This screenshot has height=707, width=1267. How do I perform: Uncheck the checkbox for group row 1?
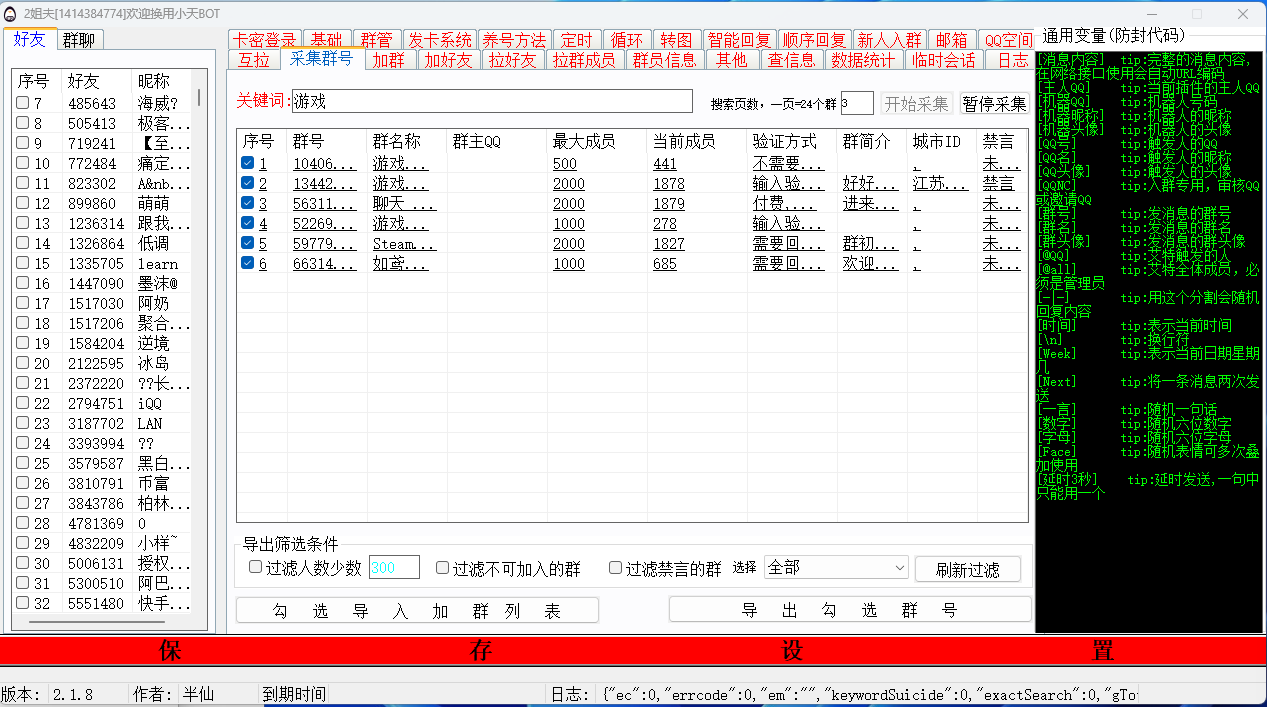247,164
